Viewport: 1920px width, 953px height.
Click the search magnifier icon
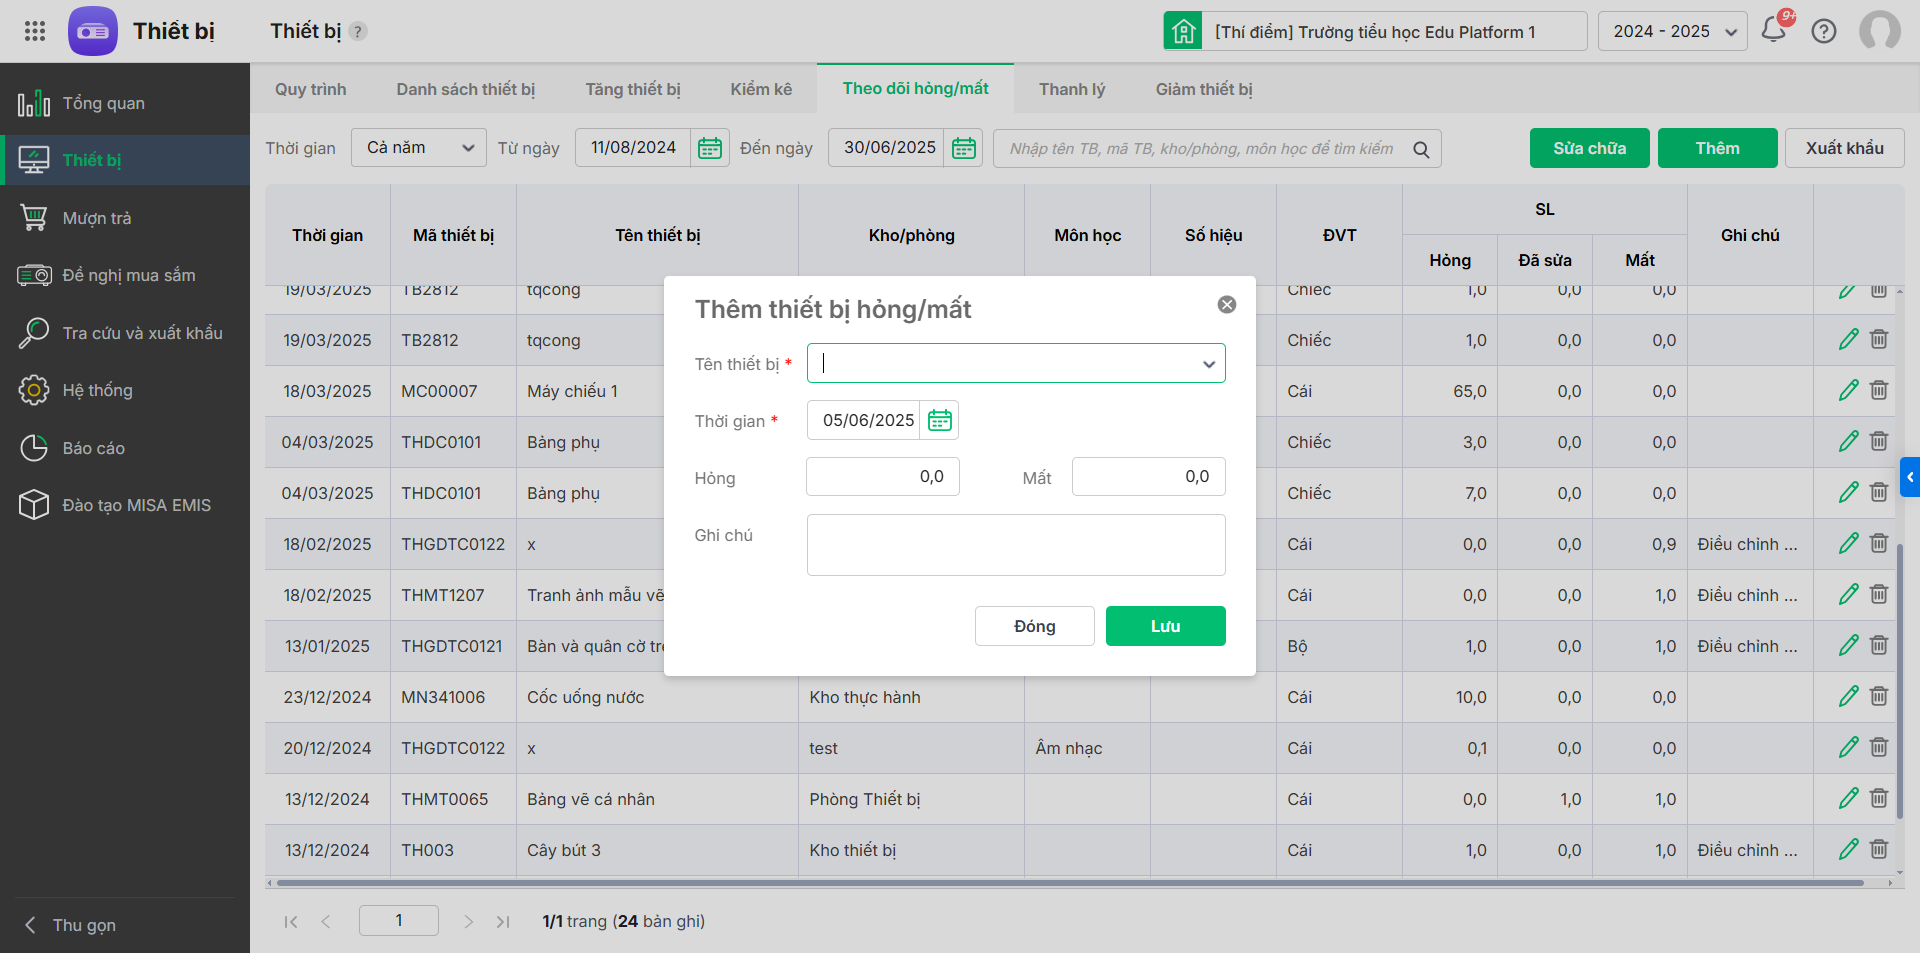click(x=1421, y=149)
